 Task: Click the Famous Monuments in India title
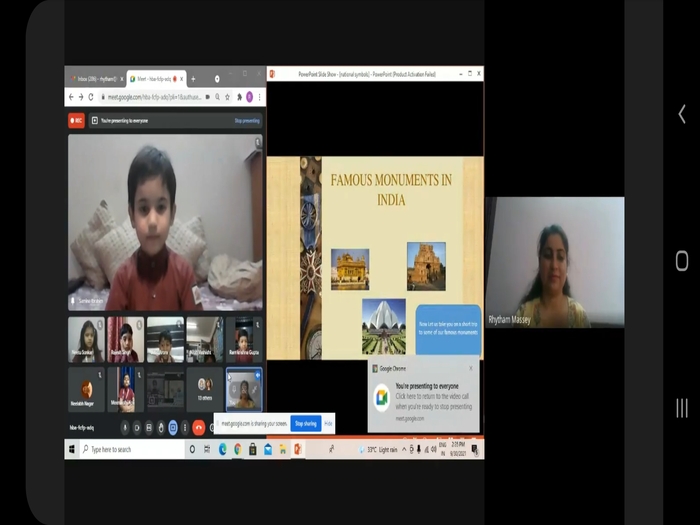click(392, 190)
